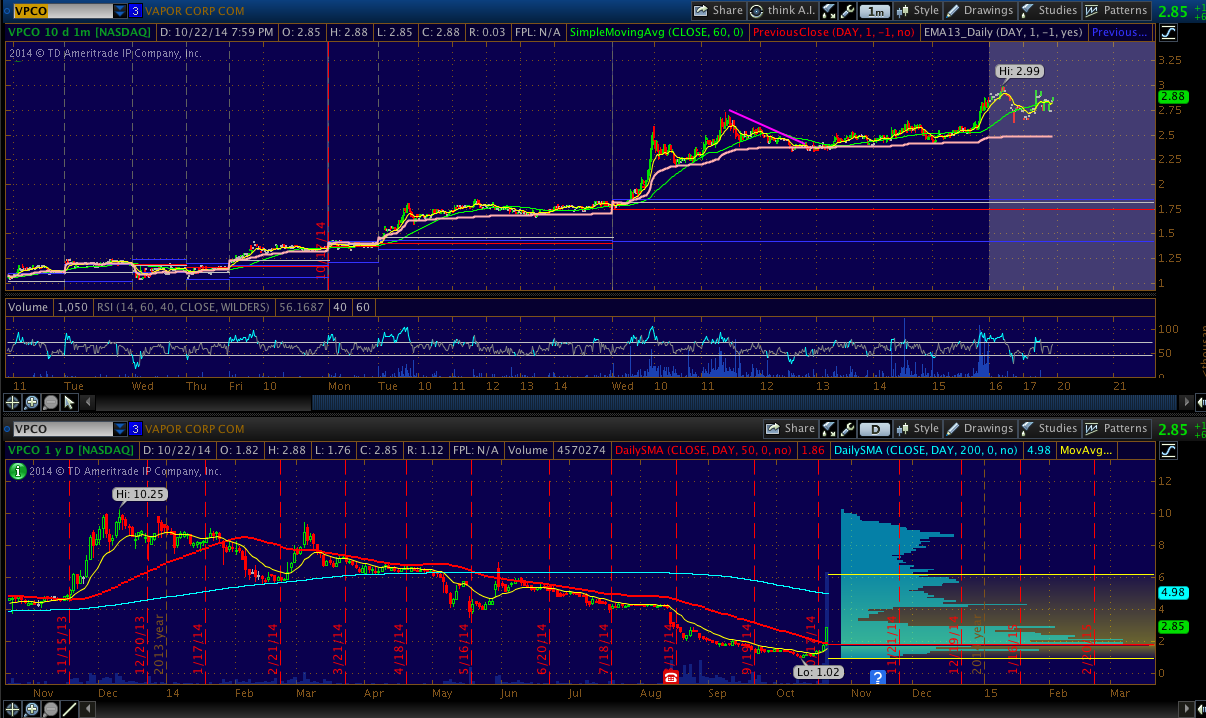Click zoom-in magnifier below upper chart
Image resolution: width=1206 pixels, height=718 pixels.
pyautogui.click(x=32, y=402)
